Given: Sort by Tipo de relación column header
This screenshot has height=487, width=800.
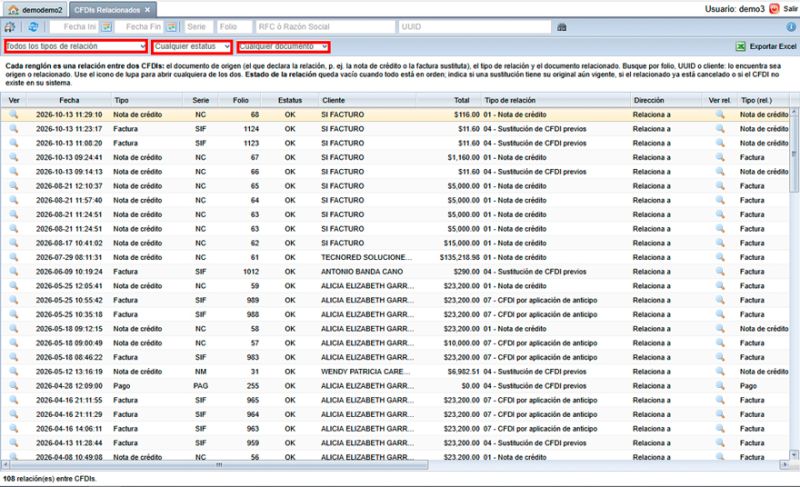Looking at the screenshot, I should pyautogui.click(x=556, y=100).
